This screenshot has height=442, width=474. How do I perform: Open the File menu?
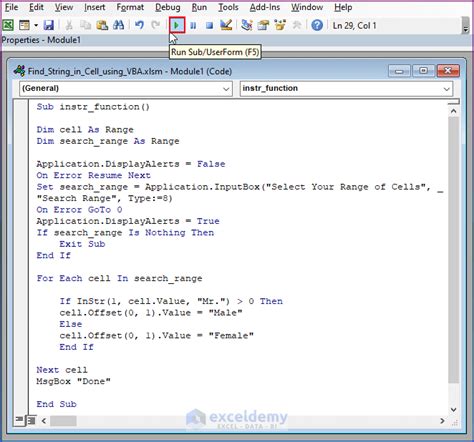[11, 7]
